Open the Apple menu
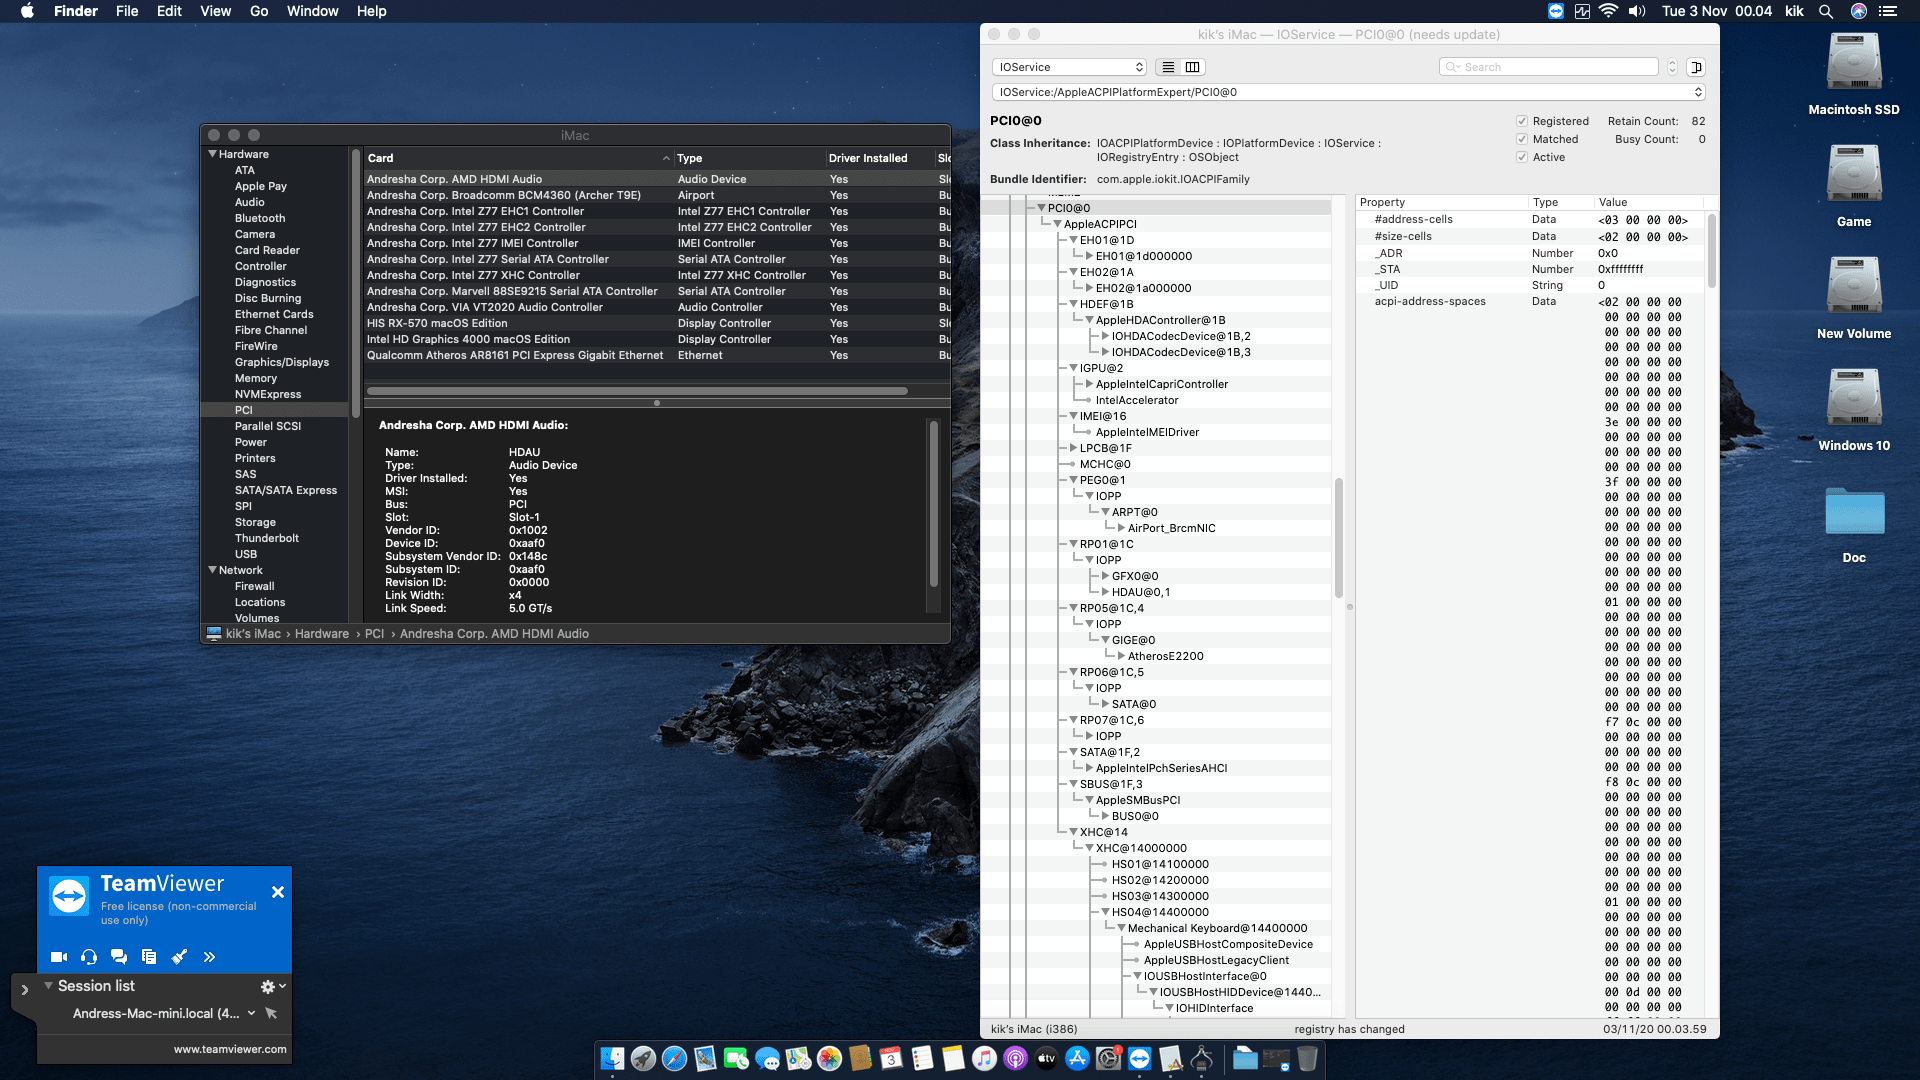Screen dimensions: 1920x1080 tap(28, 11)
